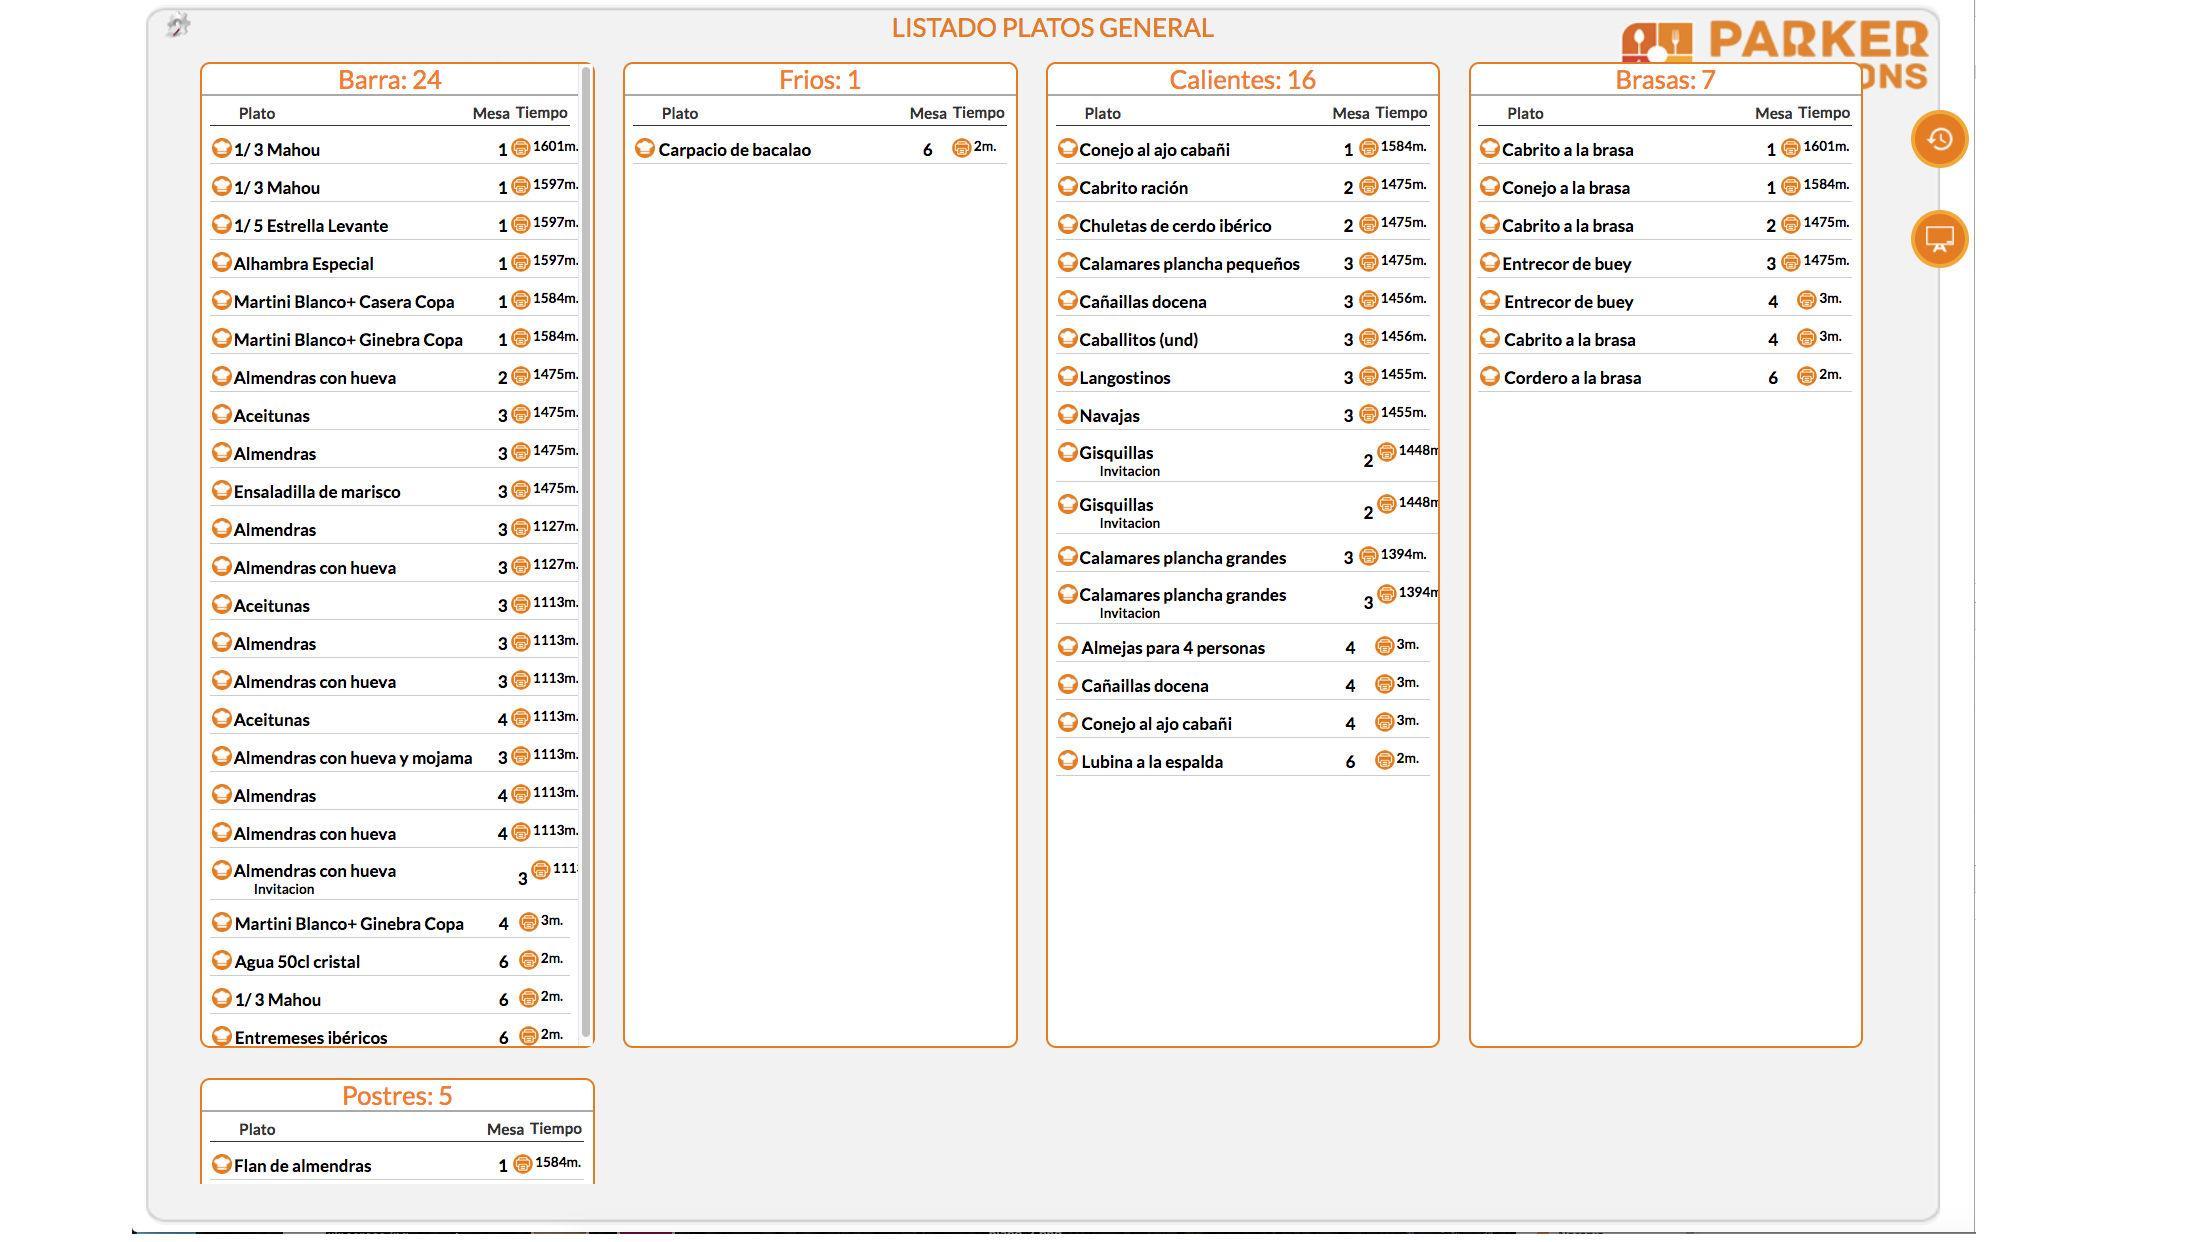Select the Calientes: 16 section header

(x=1242, y=80)
